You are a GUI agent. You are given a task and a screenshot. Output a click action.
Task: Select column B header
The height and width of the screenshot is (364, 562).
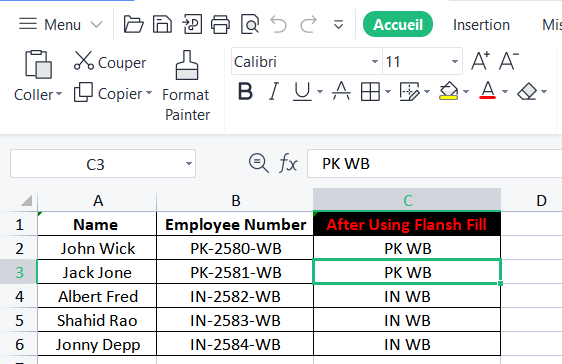click(235, 200)
